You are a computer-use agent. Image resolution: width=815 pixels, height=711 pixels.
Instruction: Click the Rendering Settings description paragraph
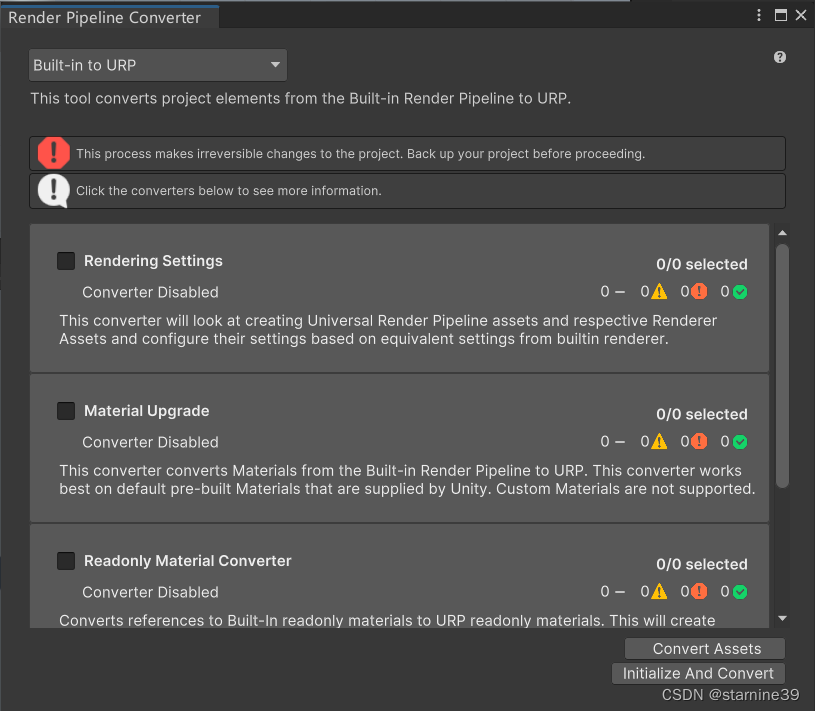(x=388, y=330)
